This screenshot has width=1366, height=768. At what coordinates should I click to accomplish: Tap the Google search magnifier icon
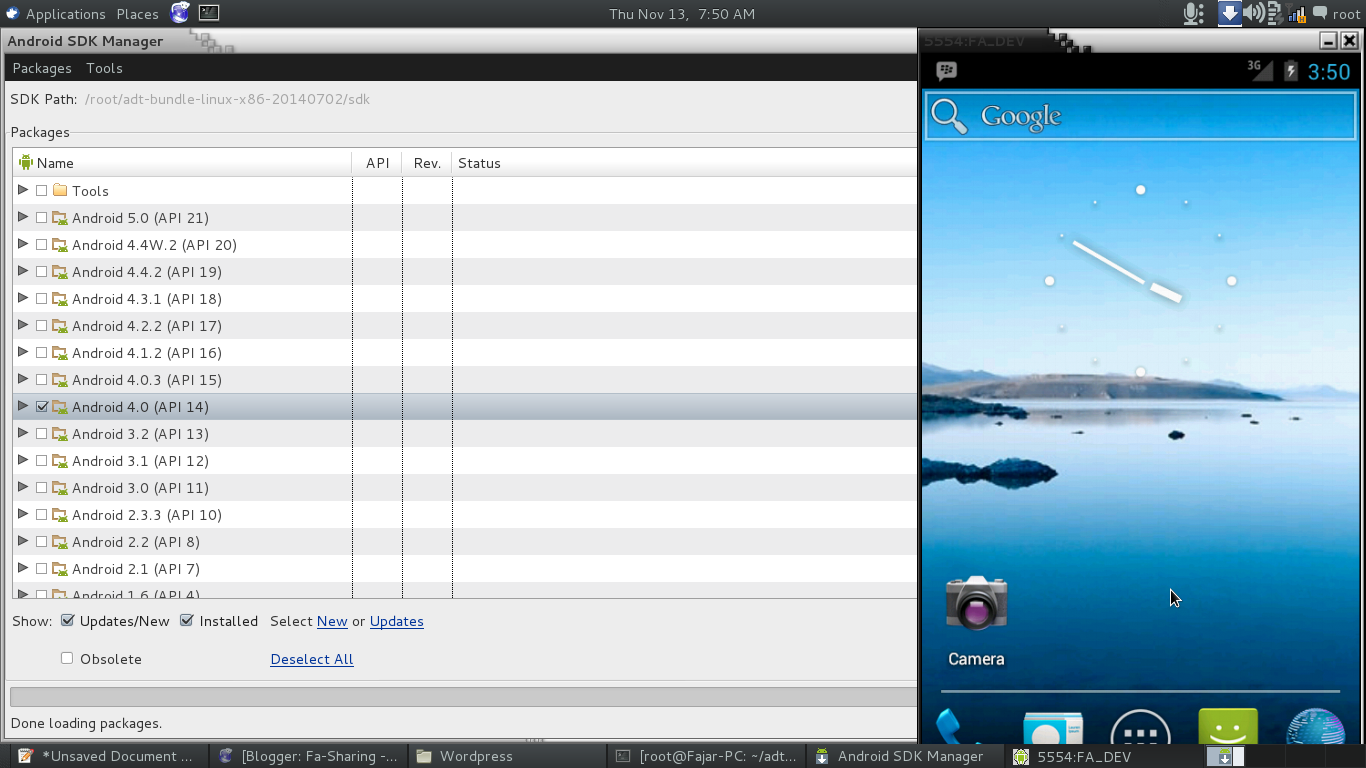coord(949,116)
